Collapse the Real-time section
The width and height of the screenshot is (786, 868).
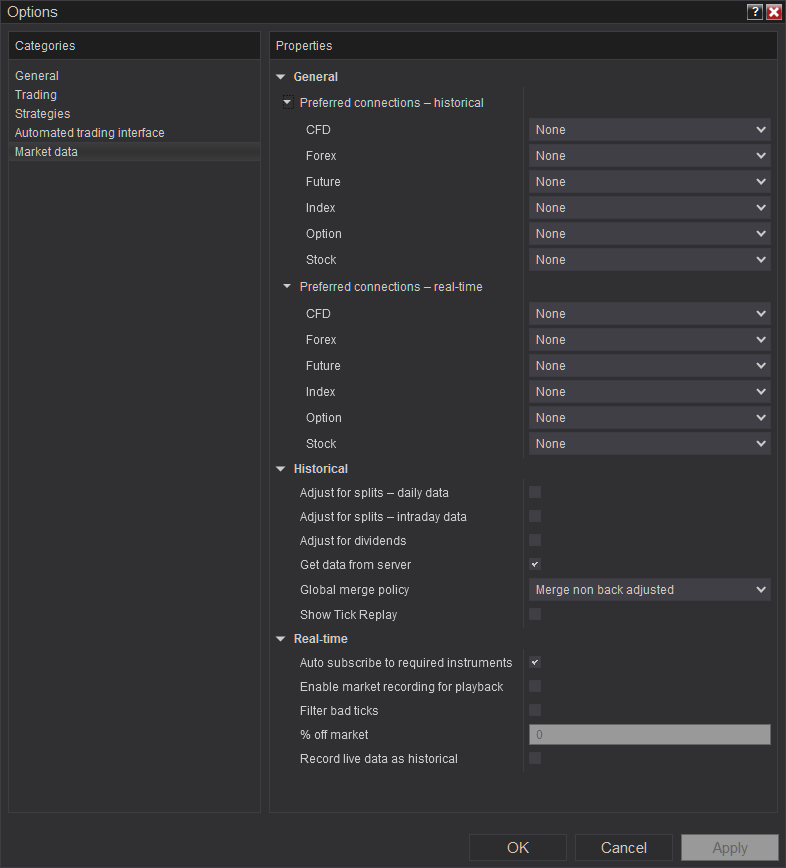point(281,639)
